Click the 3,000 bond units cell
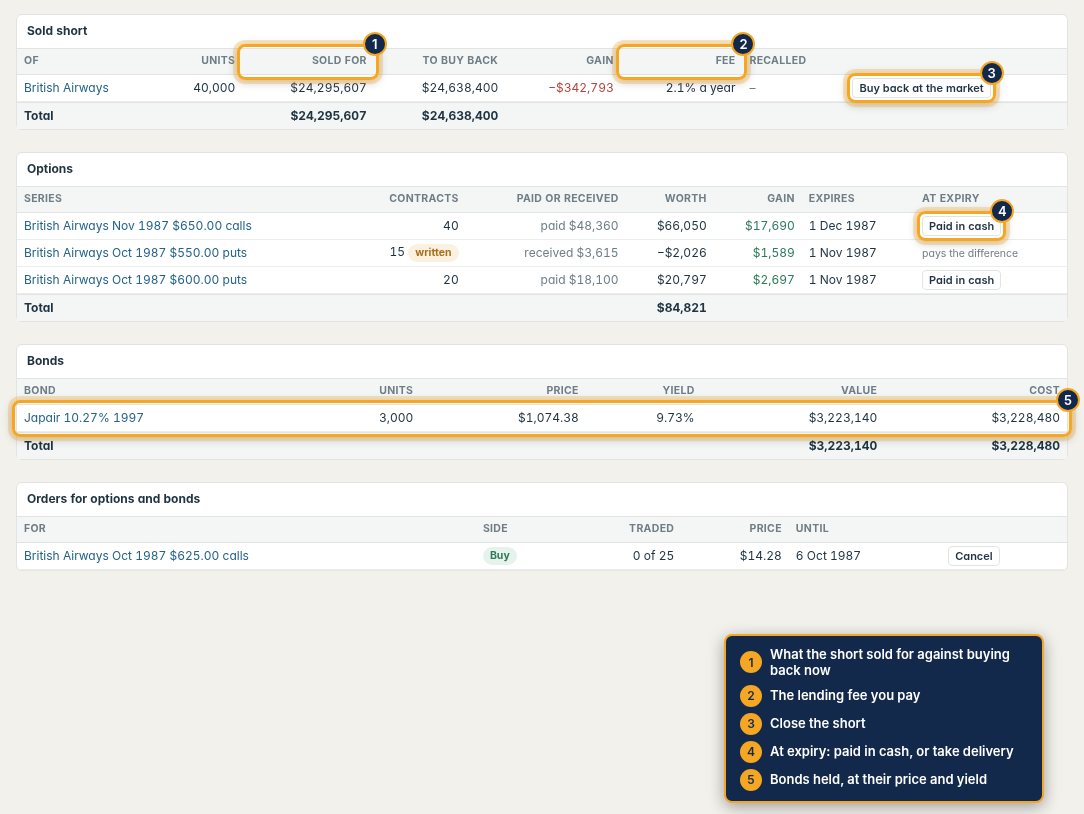 (396, 418)
